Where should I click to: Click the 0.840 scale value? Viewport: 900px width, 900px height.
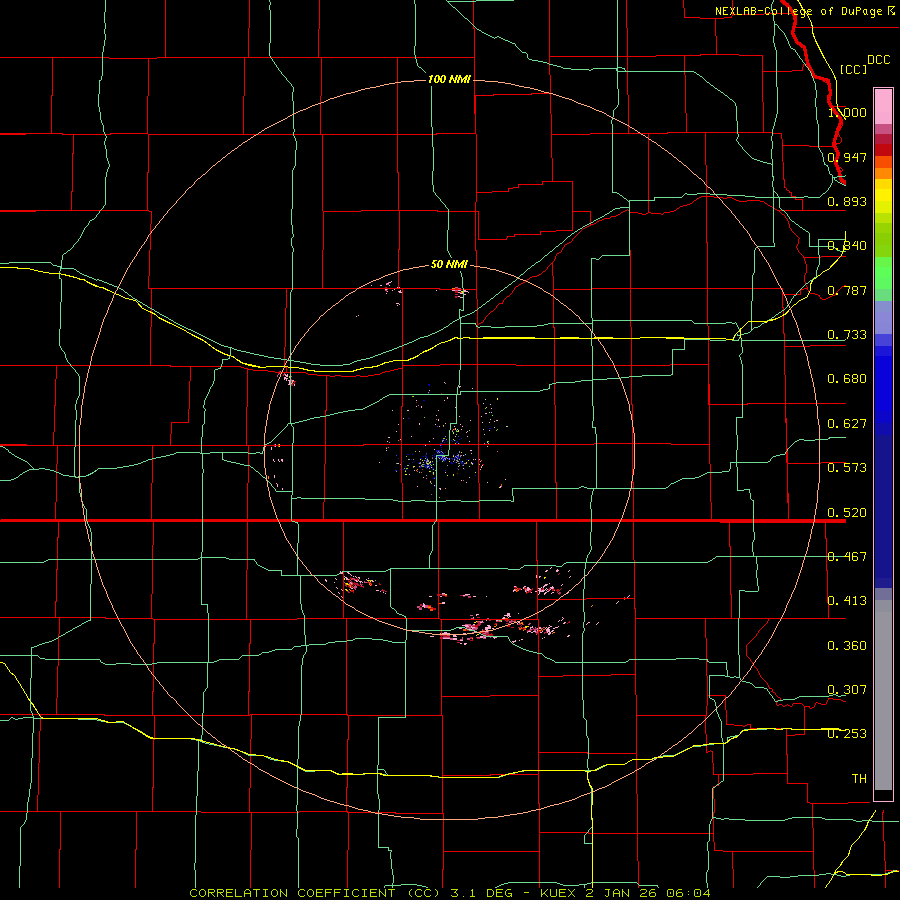[847, 246]
